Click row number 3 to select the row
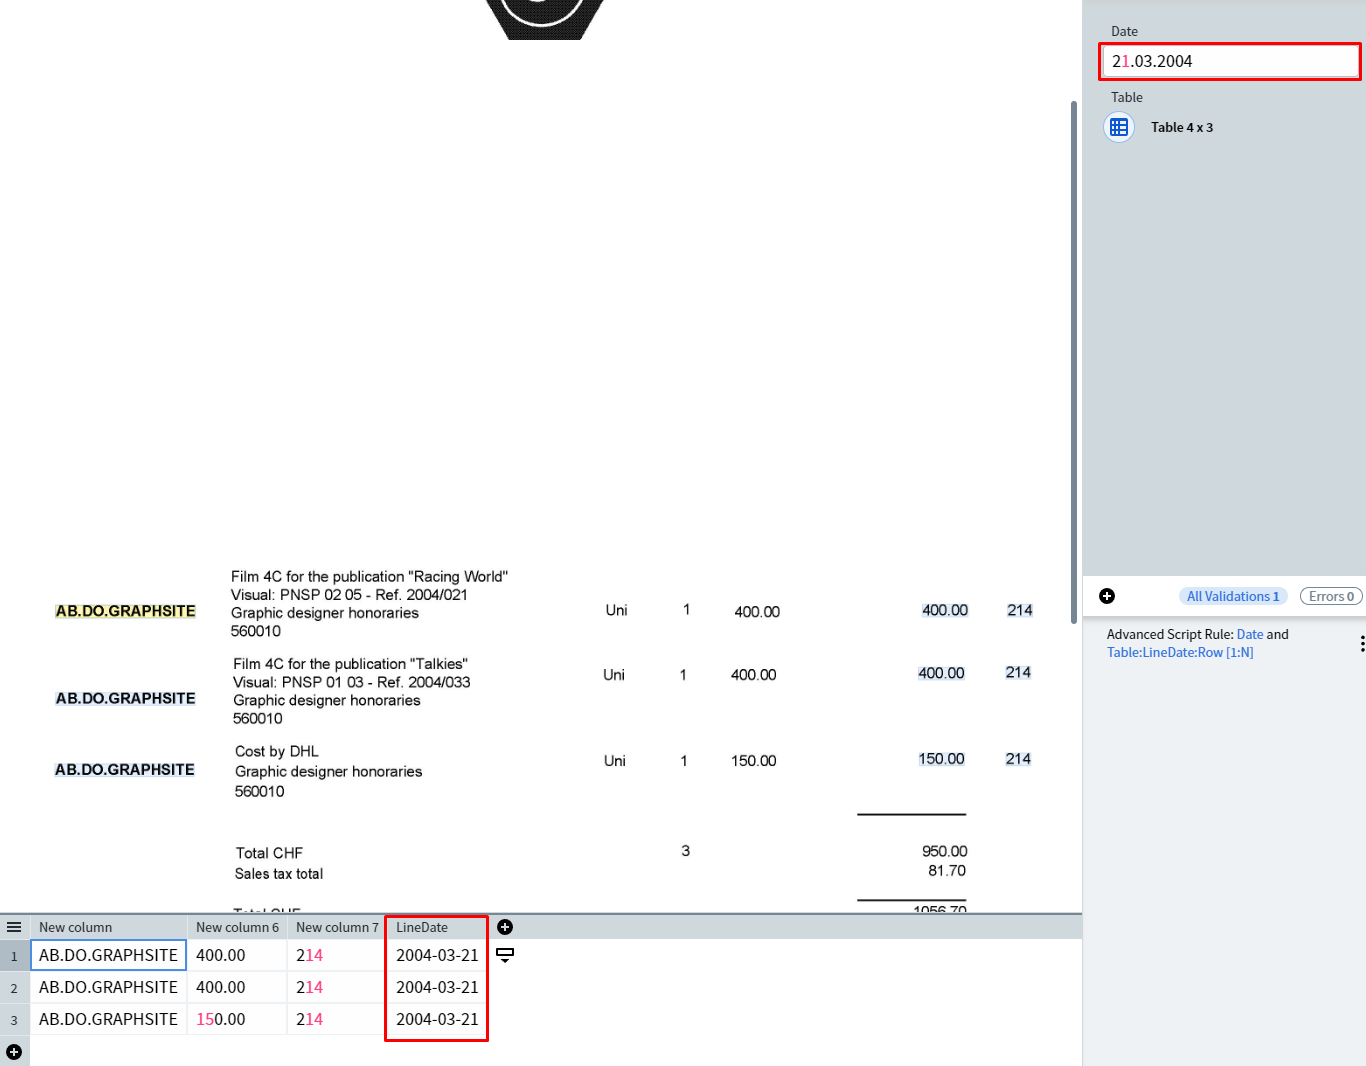Viewport: 1366px width, 1066px height. (14, 1019)
